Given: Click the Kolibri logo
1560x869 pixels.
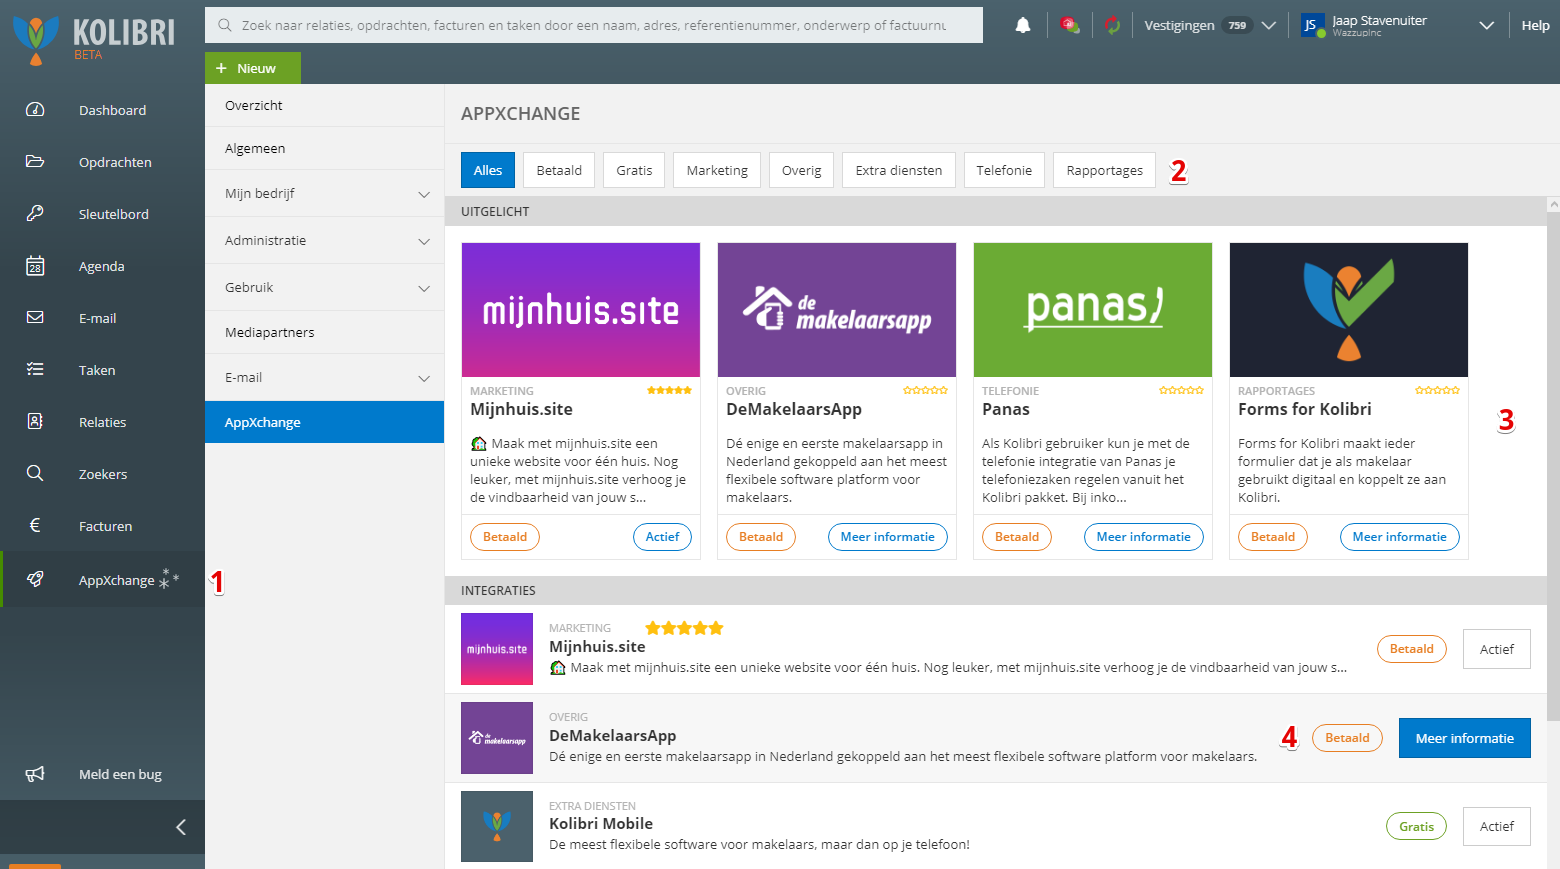Looking at the screenshot, I should pyautogui.click(x=94, y=38).
